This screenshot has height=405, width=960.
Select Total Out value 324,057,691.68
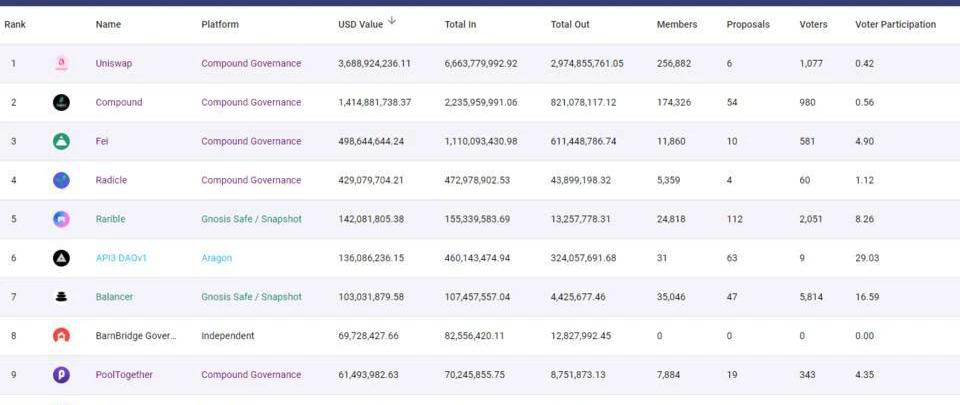tap(583, 258)
